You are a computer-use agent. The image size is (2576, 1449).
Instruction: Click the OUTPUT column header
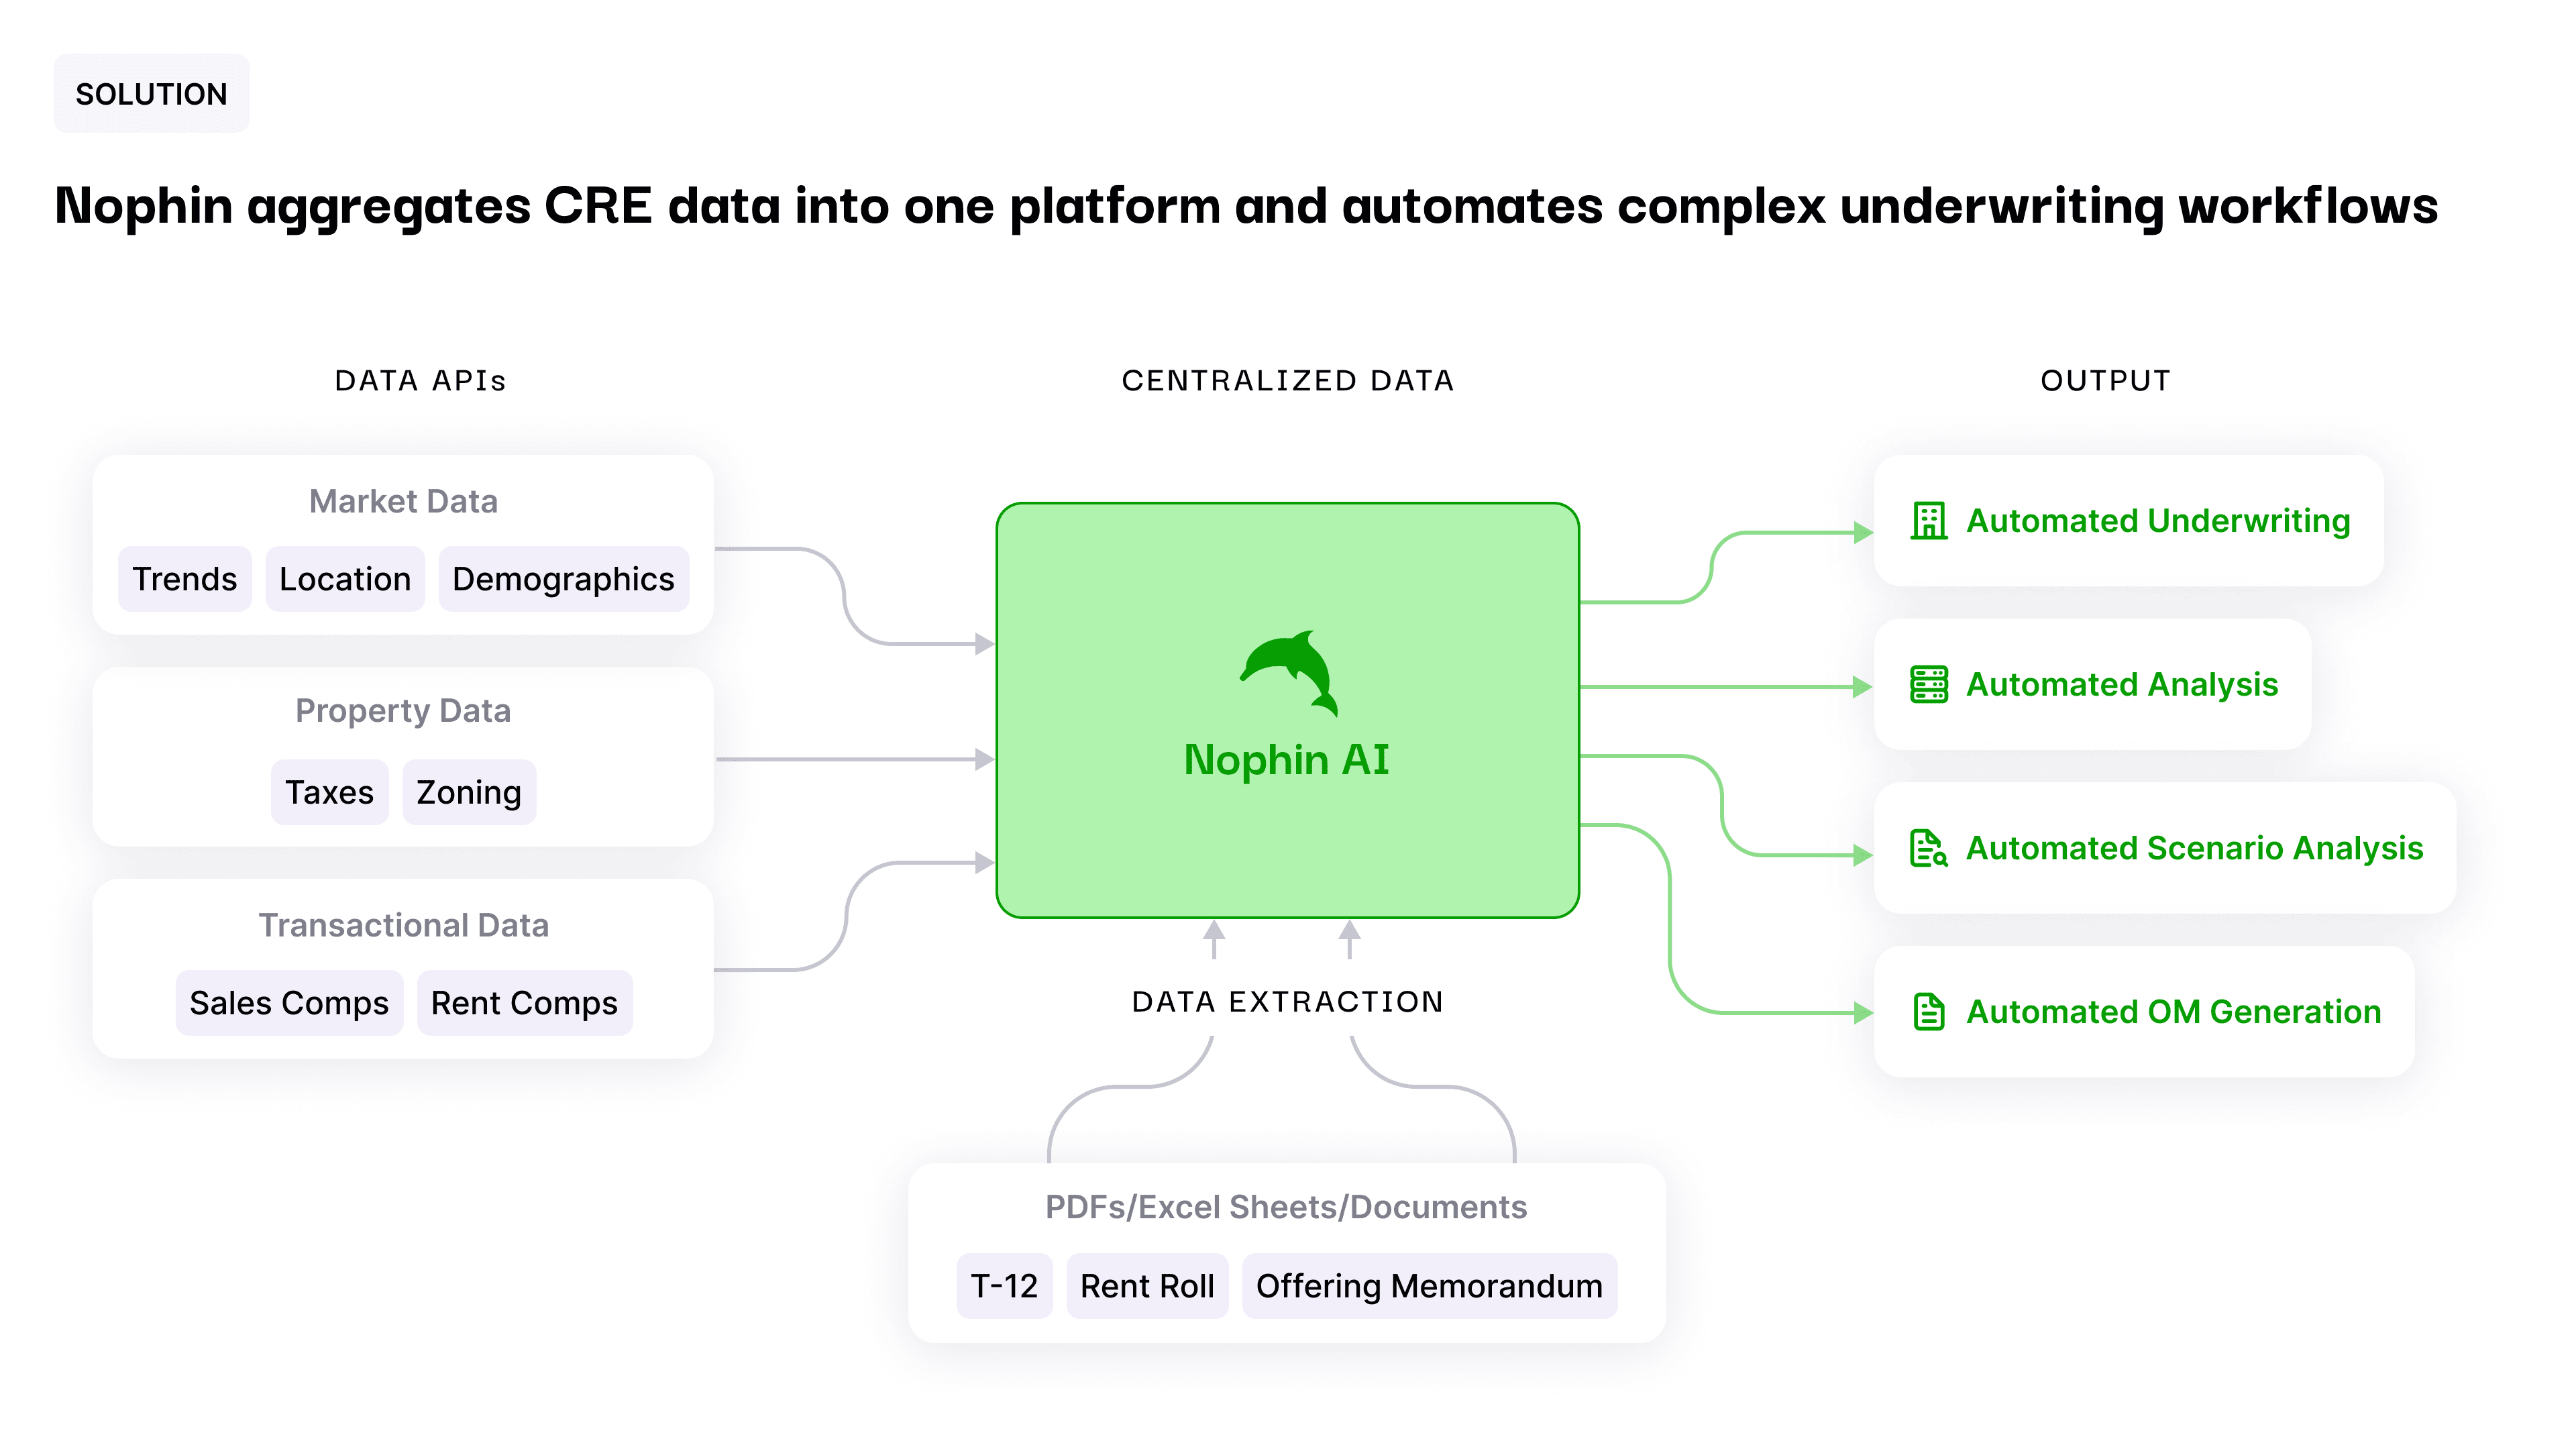click(x=2106, y=381)
